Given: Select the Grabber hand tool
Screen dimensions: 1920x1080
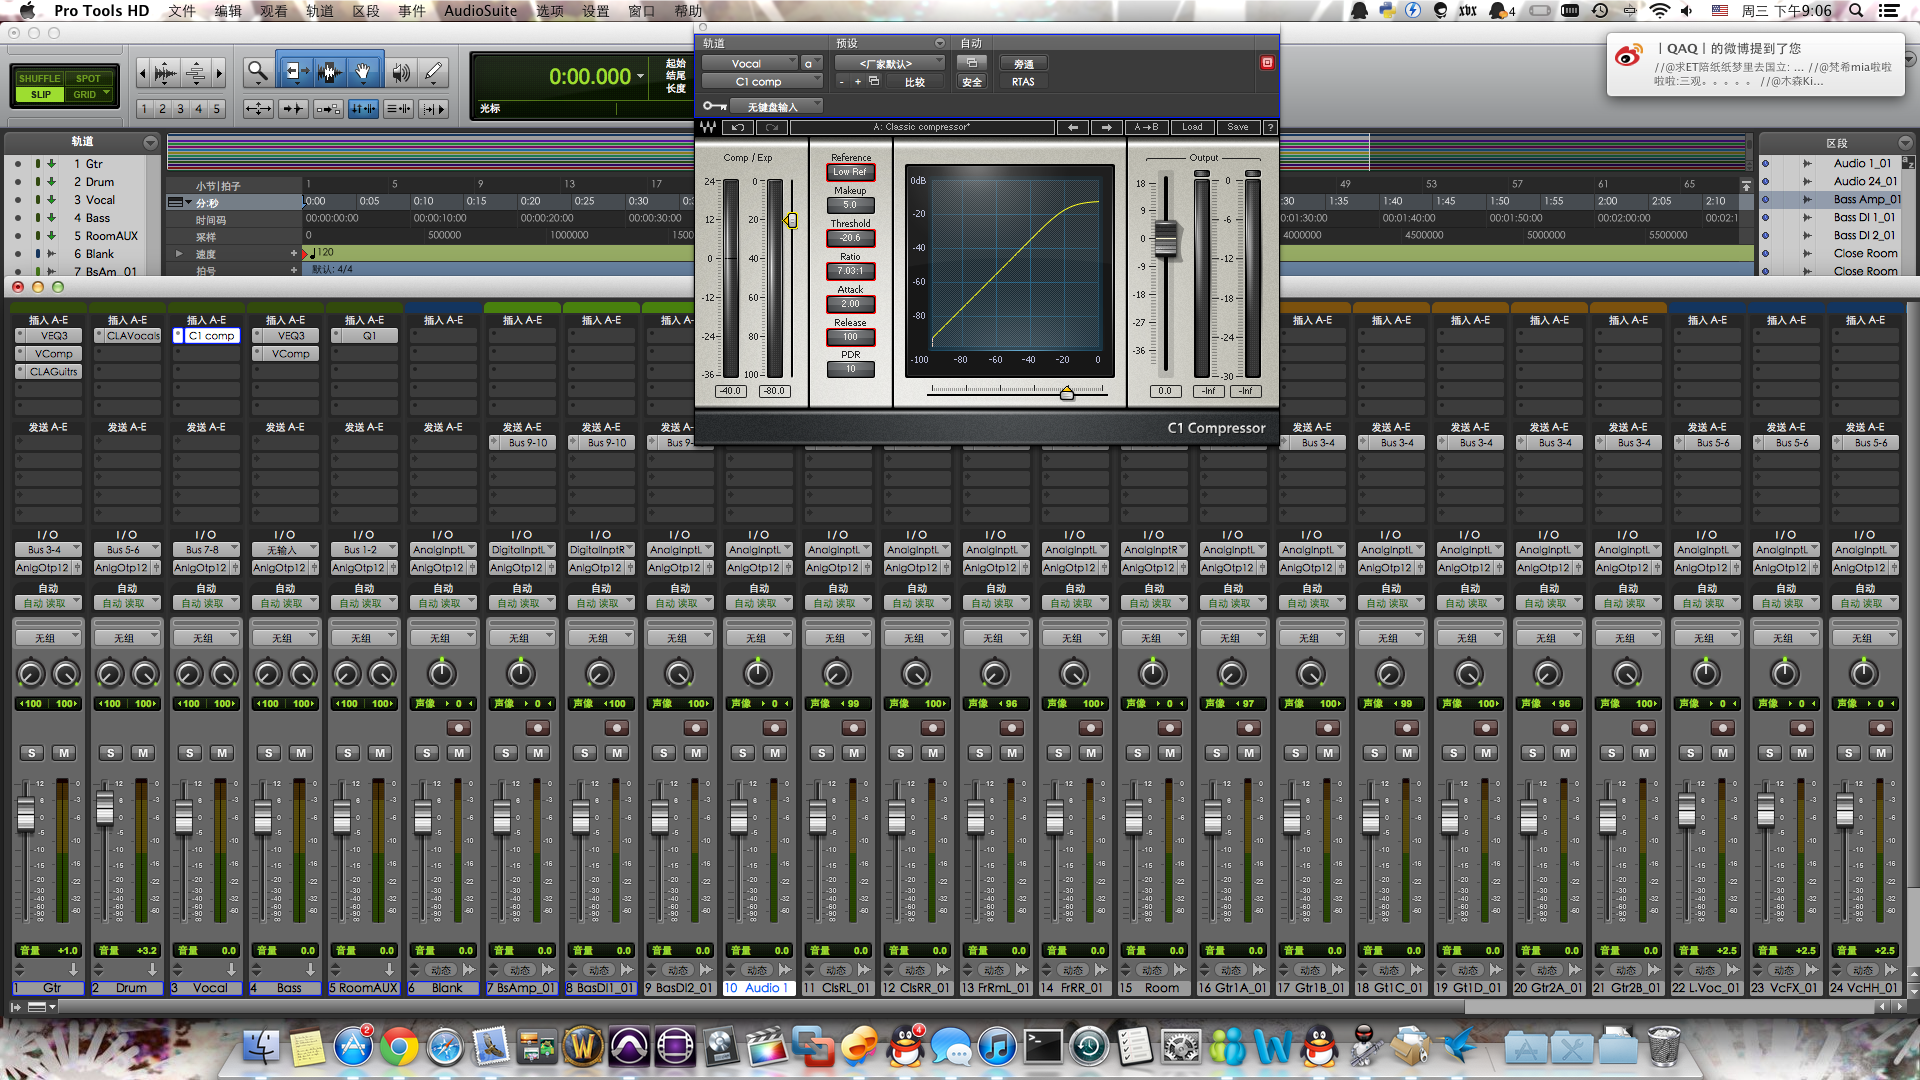Looking at the screenshot, I should point(364,72).
